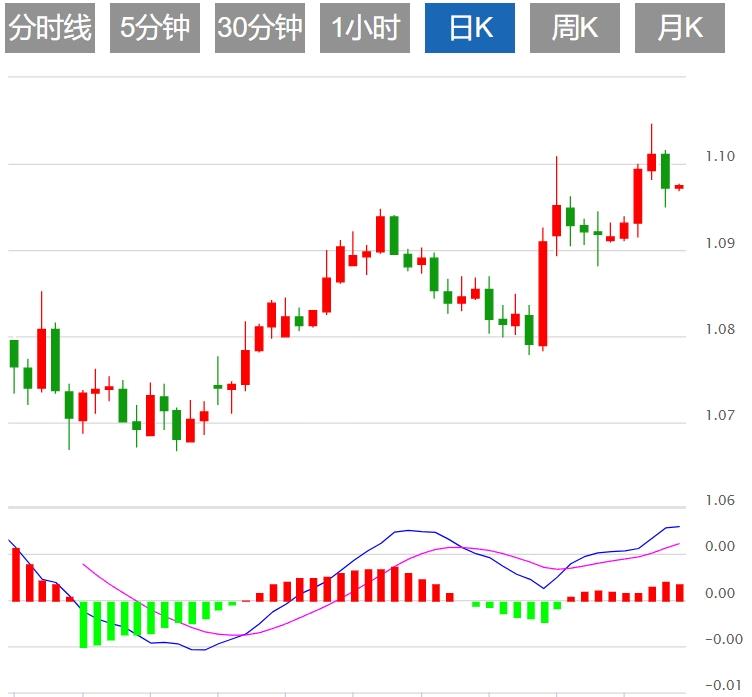This screenshot has height=697, width=752.
Task: Open the 30分钟 interval tab
Action: (259, 28)
